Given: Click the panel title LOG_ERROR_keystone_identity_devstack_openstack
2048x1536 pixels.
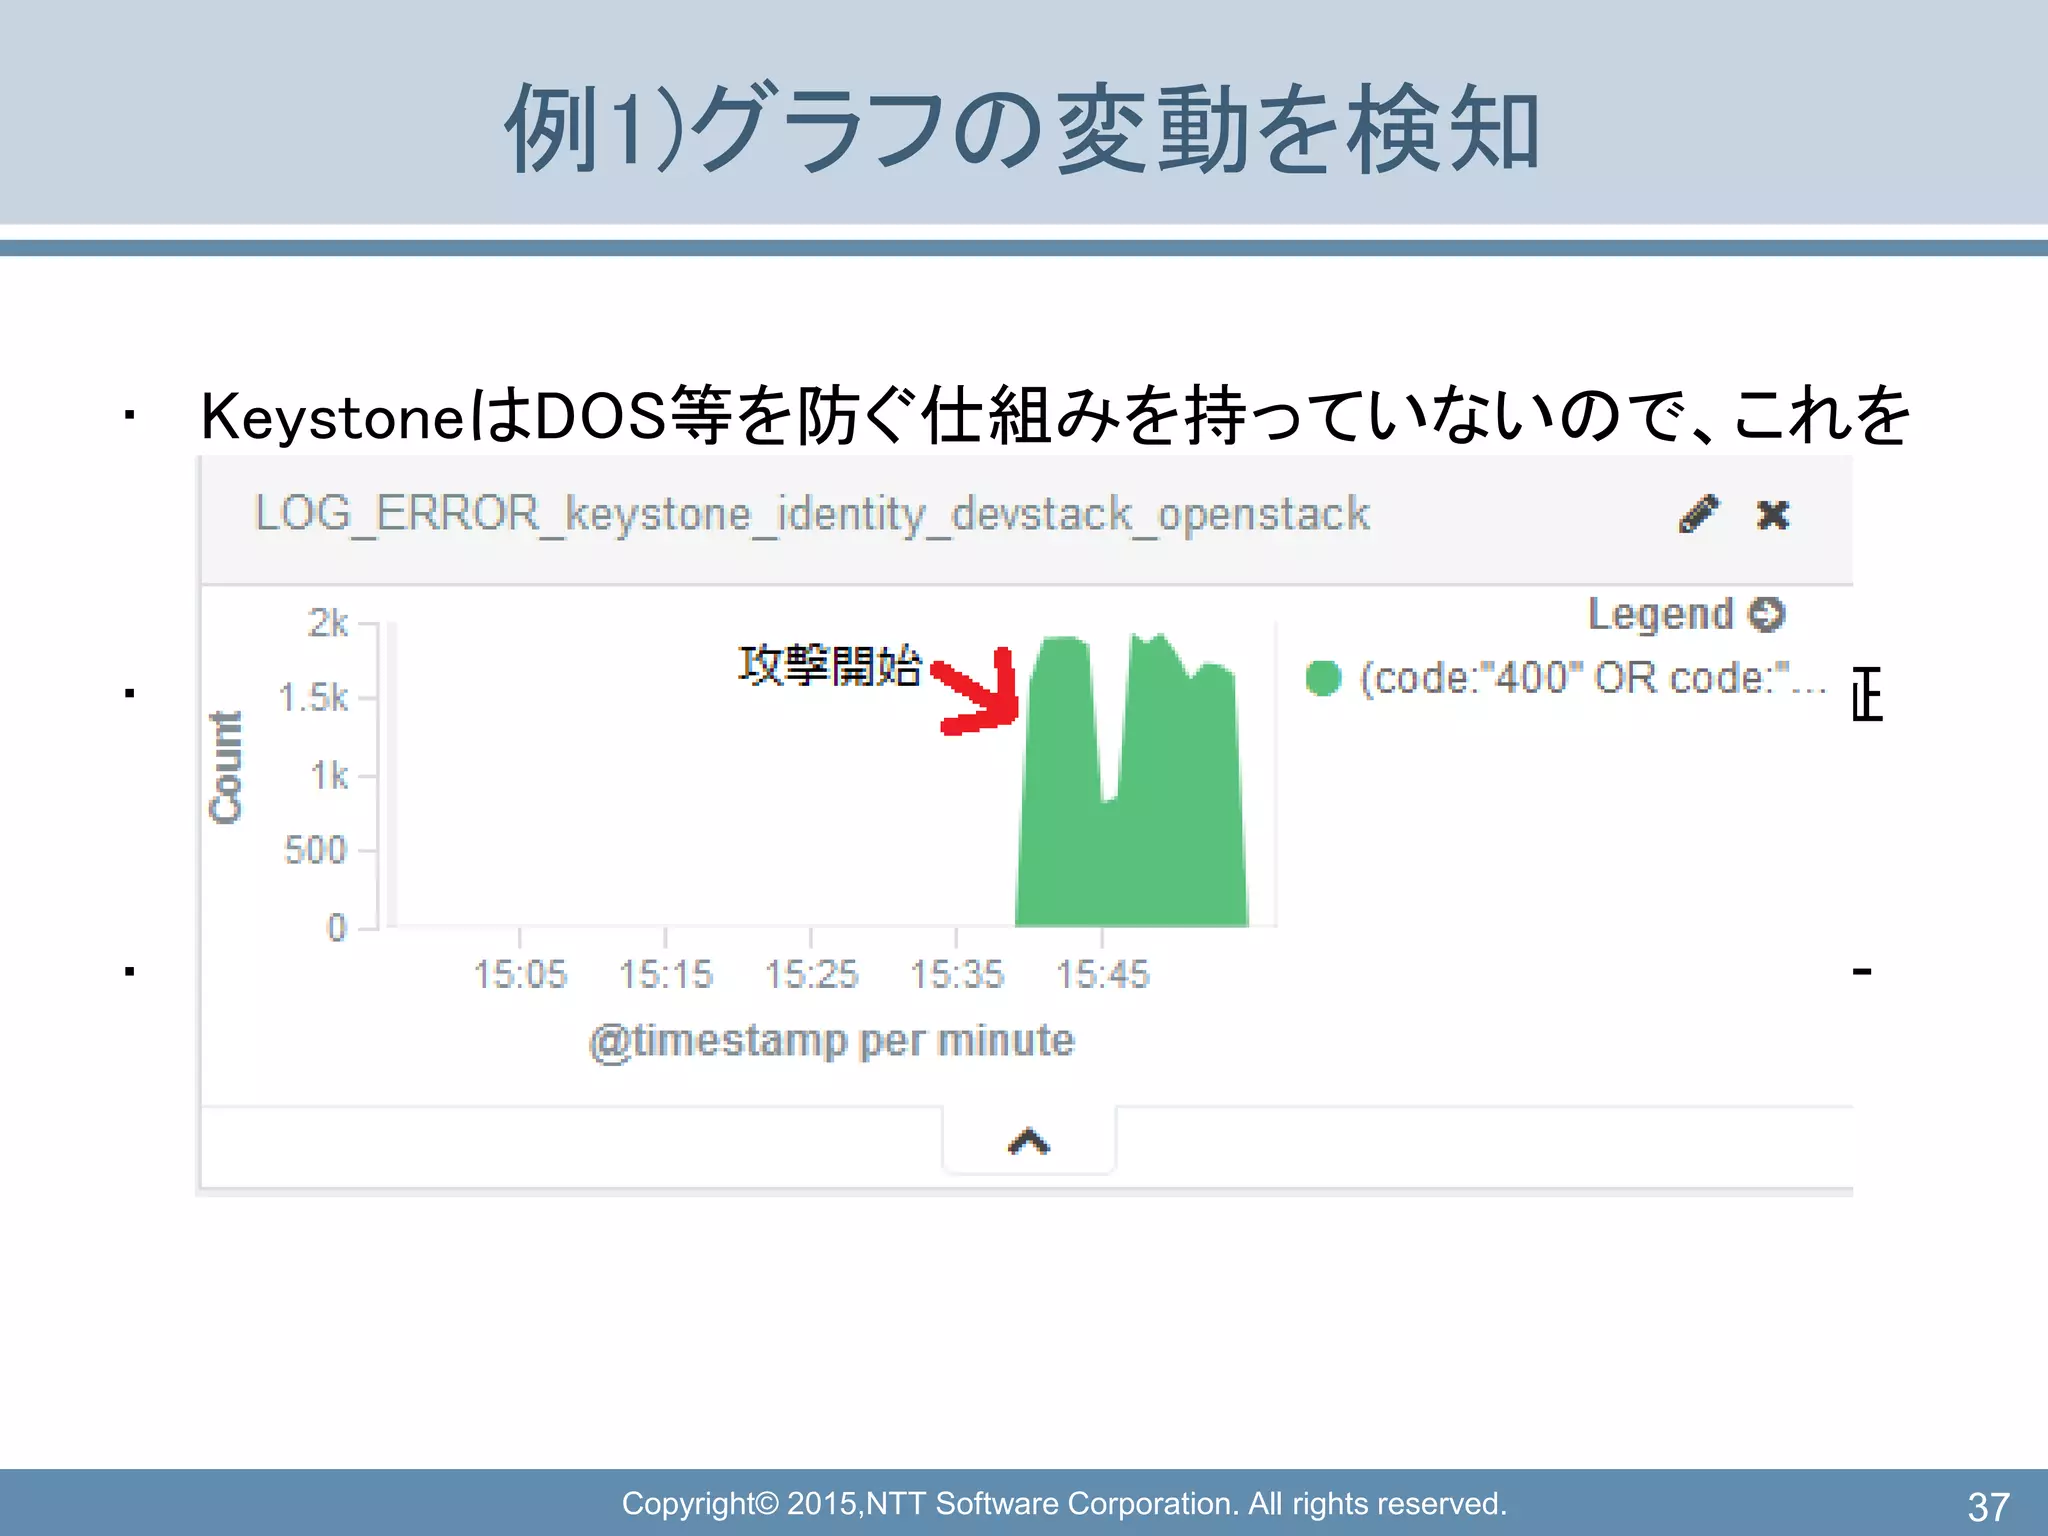Looking at the screenshot, I should (x=812, y=514).
